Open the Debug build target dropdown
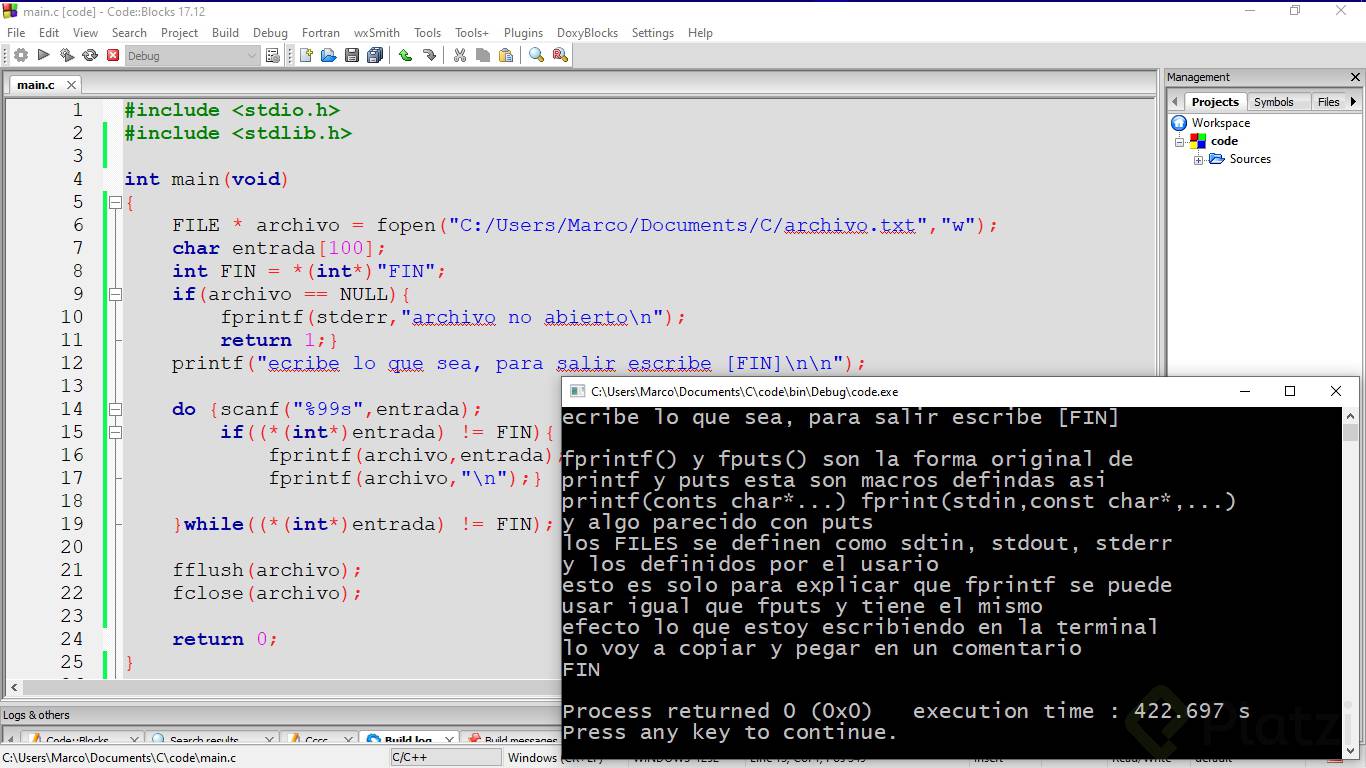The width and height of the screenshot is (1366, 768). pyautogui.click(x=192, y=56)
